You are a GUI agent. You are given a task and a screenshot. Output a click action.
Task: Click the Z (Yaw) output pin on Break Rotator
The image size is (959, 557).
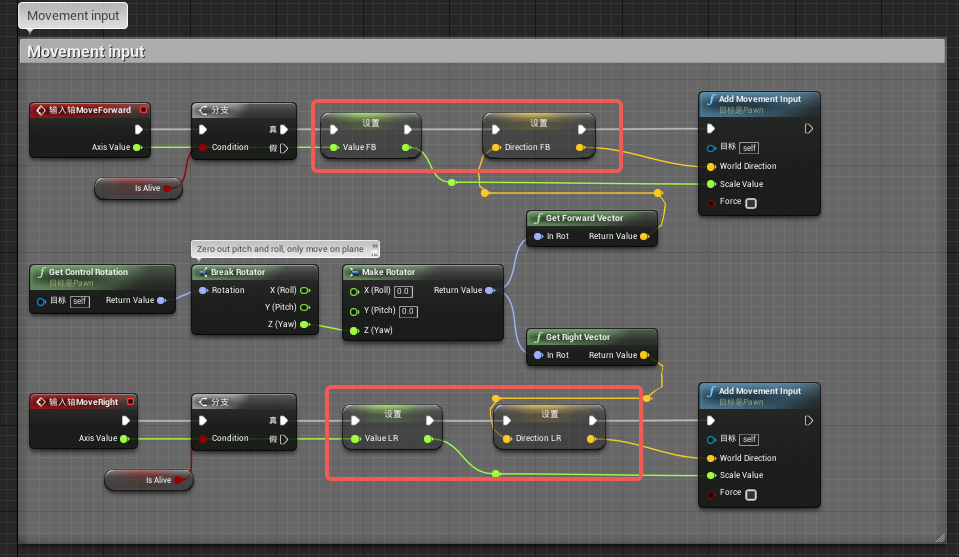(305, 325)
